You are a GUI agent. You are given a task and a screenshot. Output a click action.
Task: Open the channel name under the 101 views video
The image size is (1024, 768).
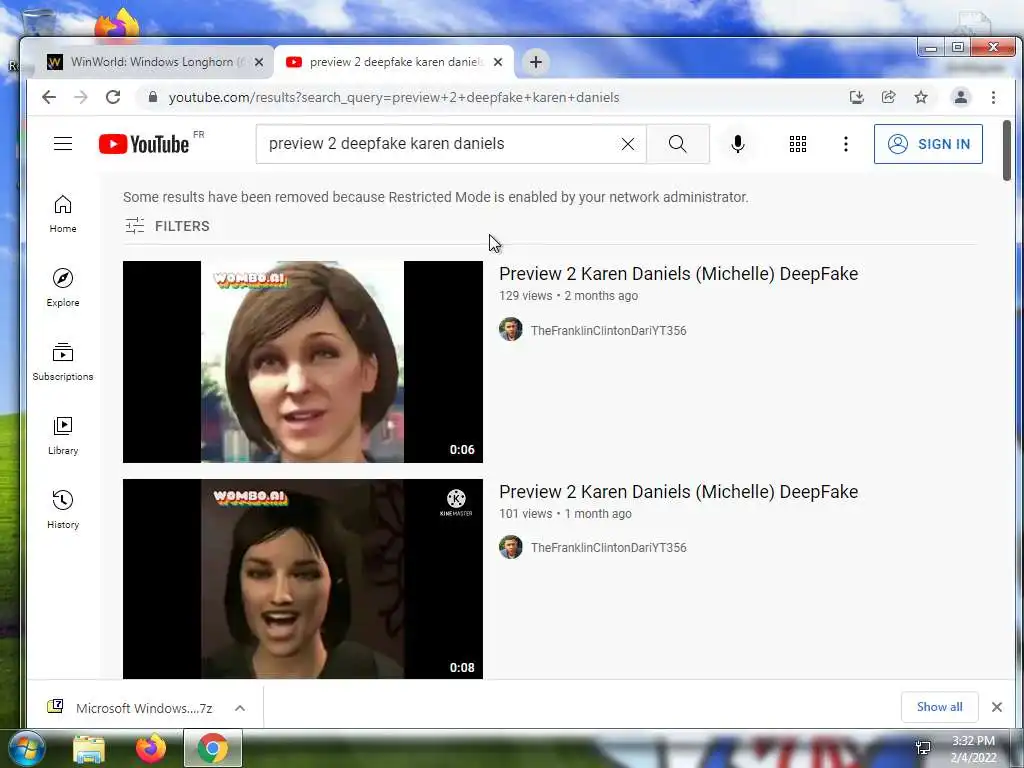click(x=608, y=548)
